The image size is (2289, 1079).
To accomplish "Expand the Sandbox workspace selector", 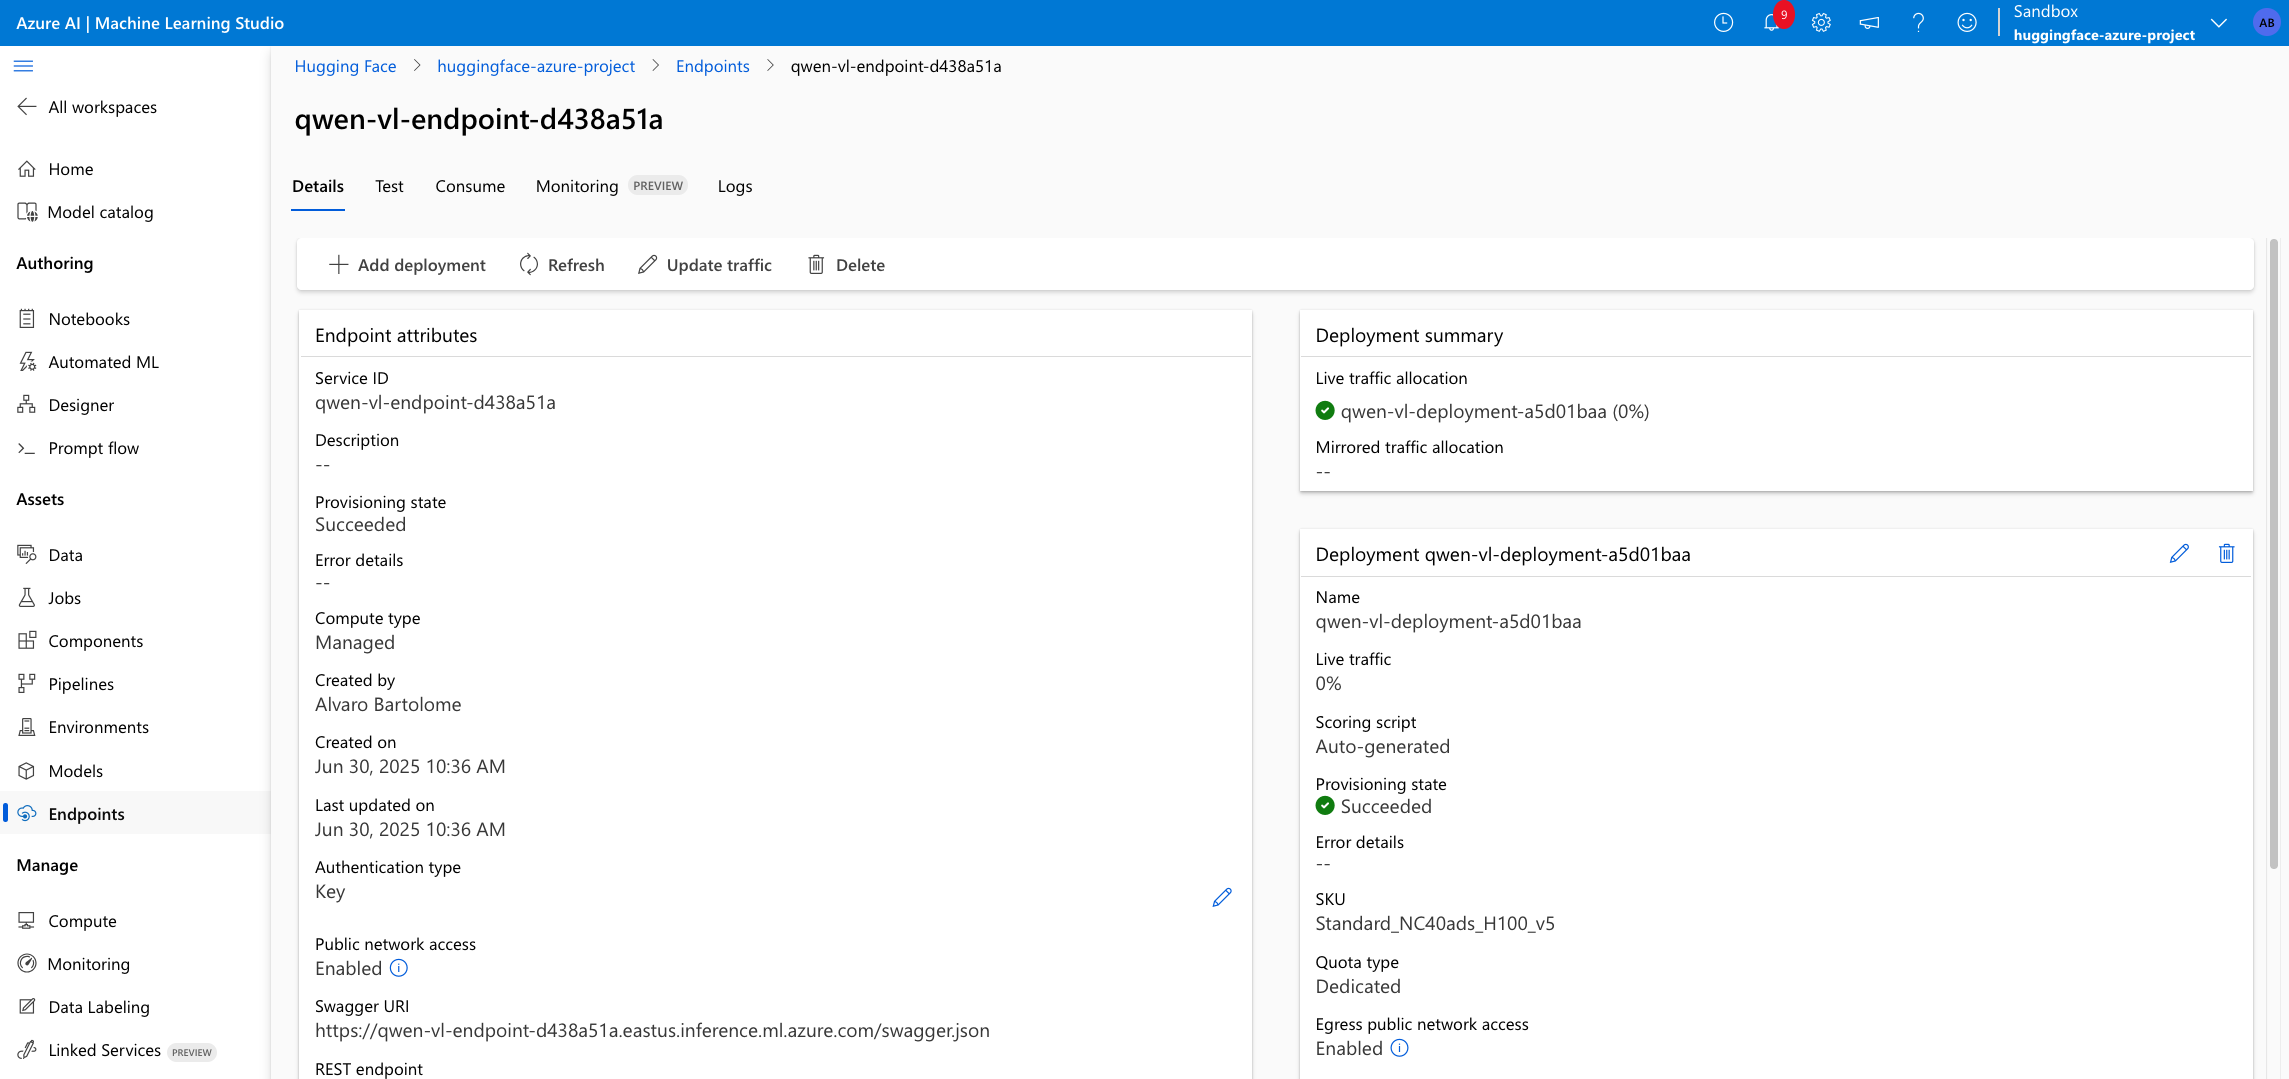I will pyautogui.click(x=2218, y=22).
